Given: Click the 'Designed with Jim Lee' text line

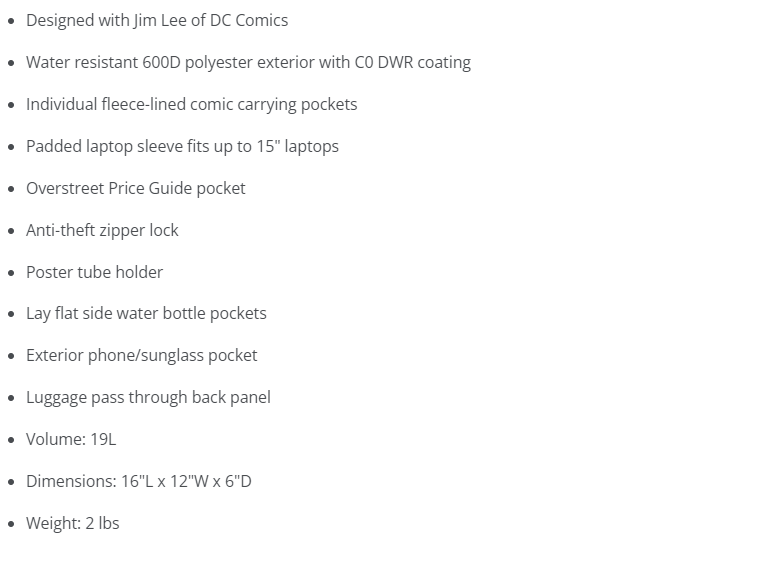Looking at the screenshot, I should [157, 20].
